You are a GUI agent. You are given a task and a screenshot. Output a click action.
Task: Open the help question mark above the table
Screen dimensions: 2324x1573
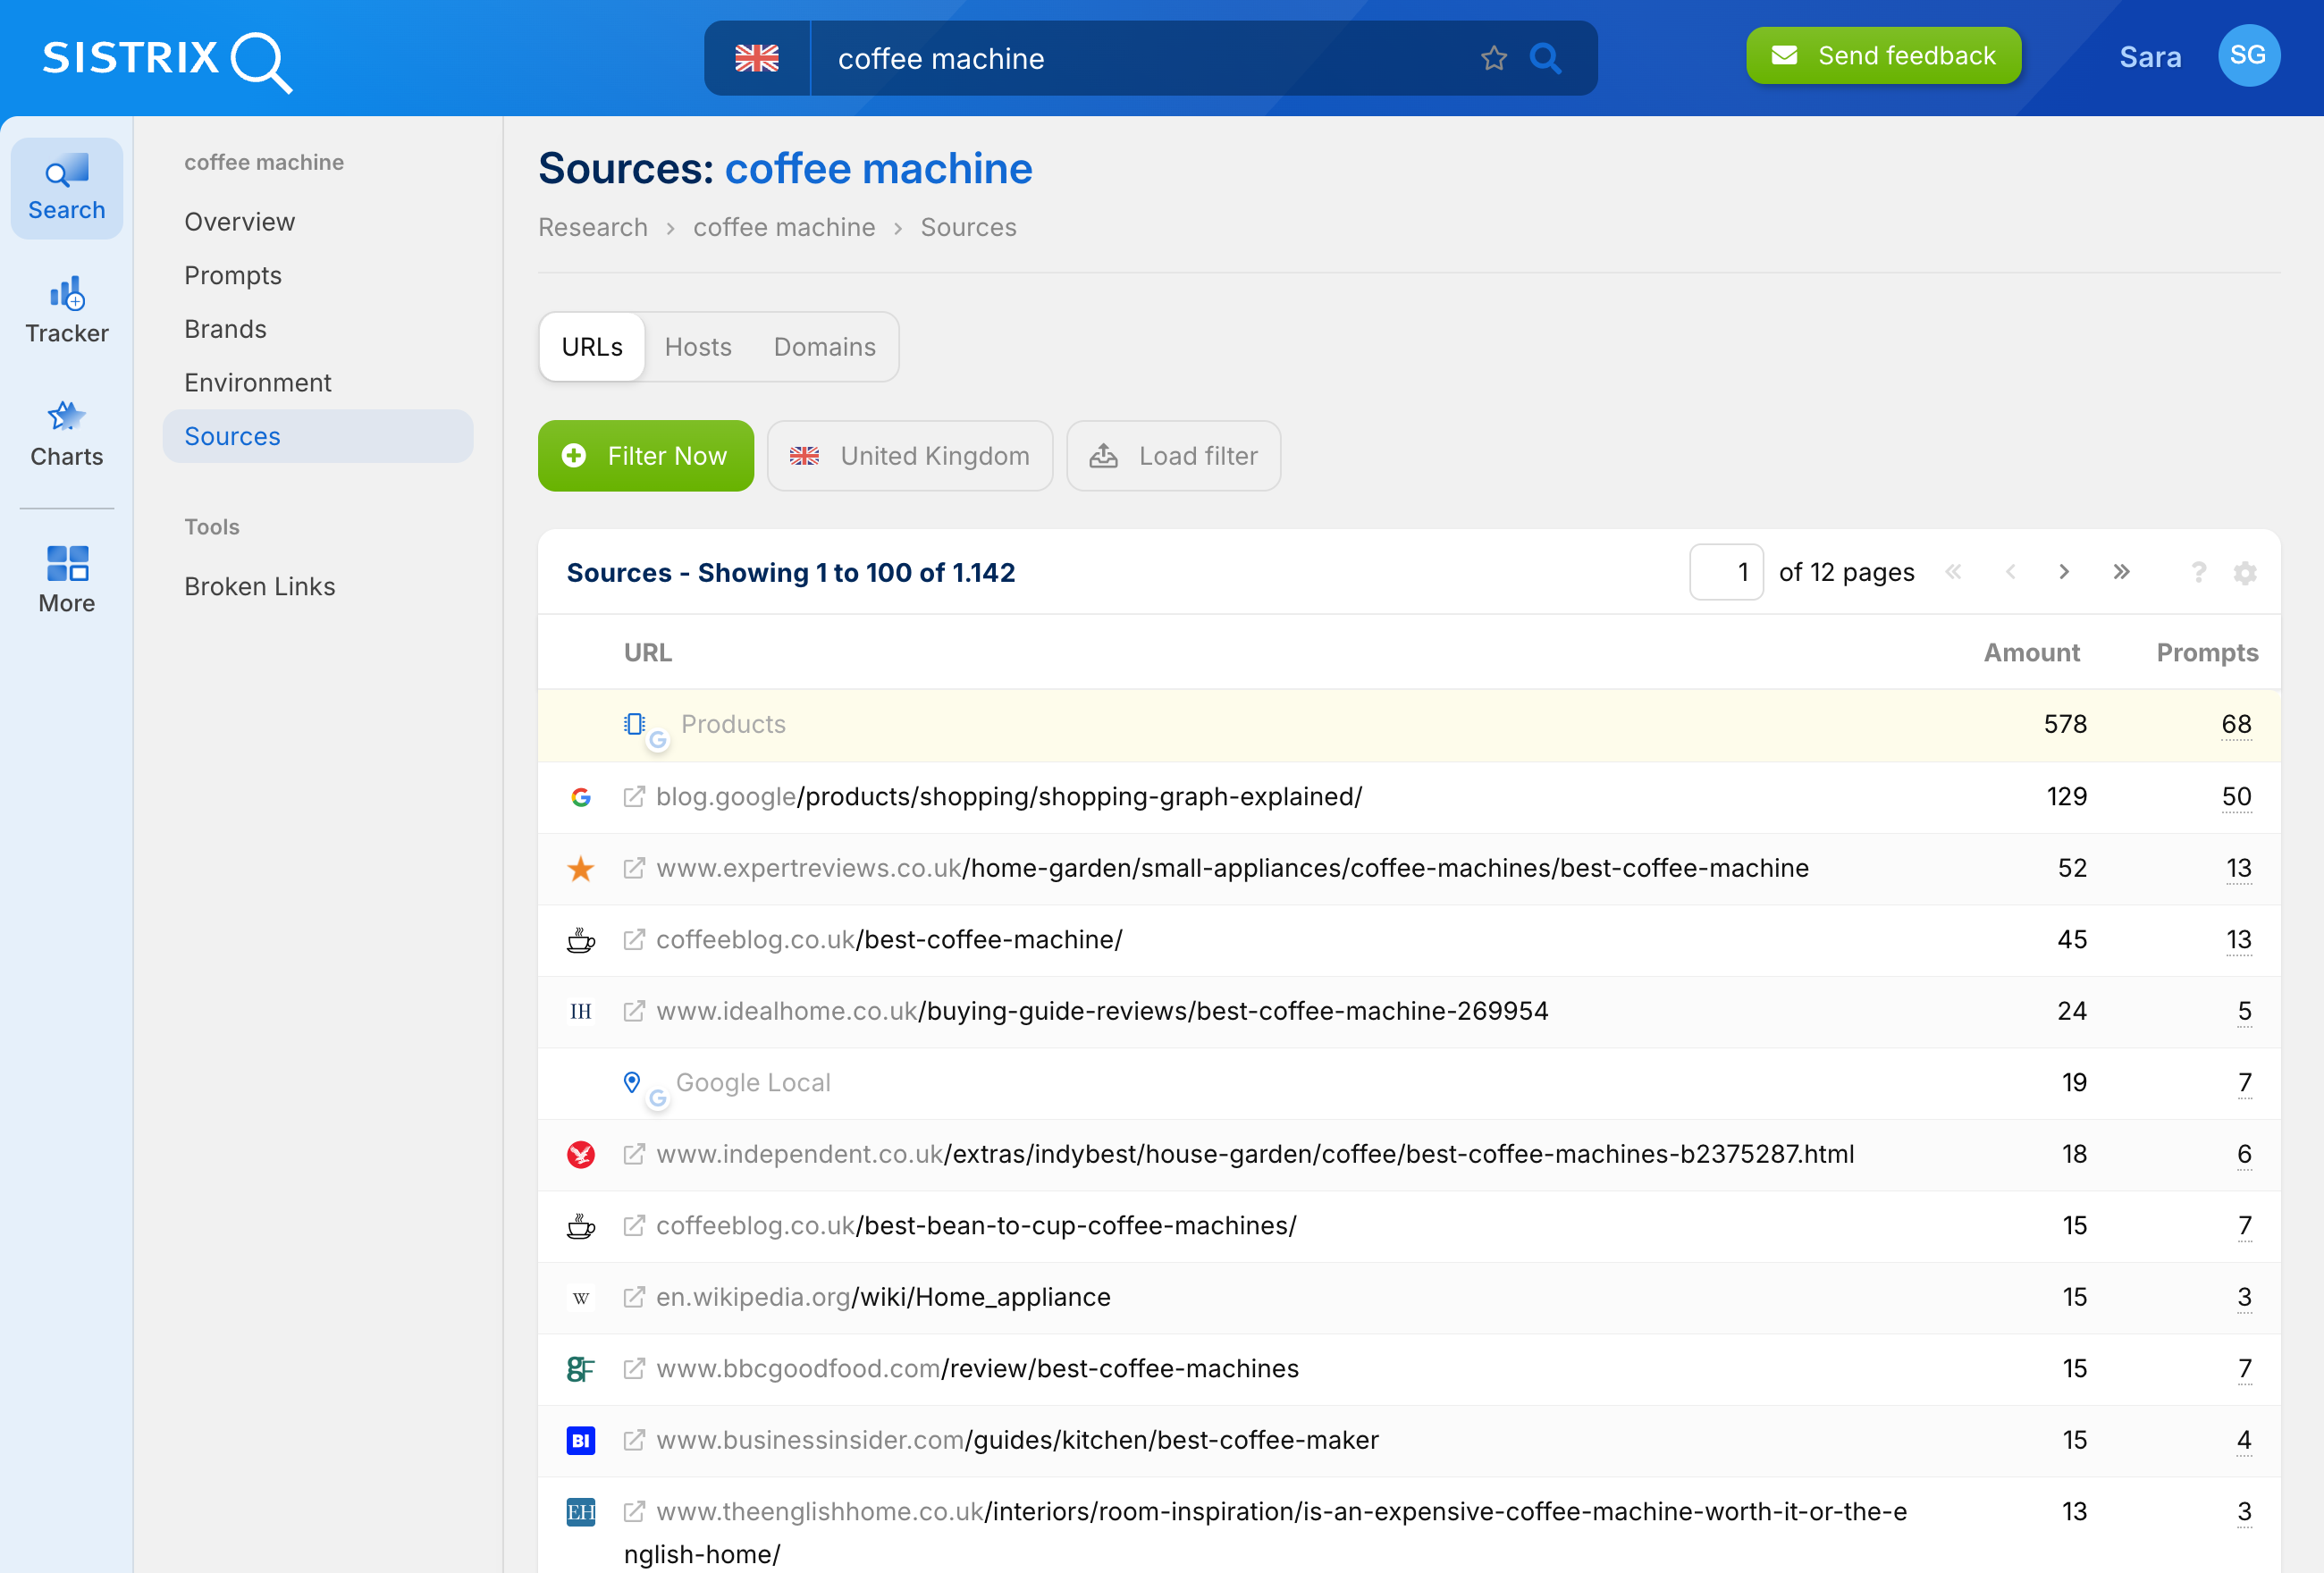2198,573
